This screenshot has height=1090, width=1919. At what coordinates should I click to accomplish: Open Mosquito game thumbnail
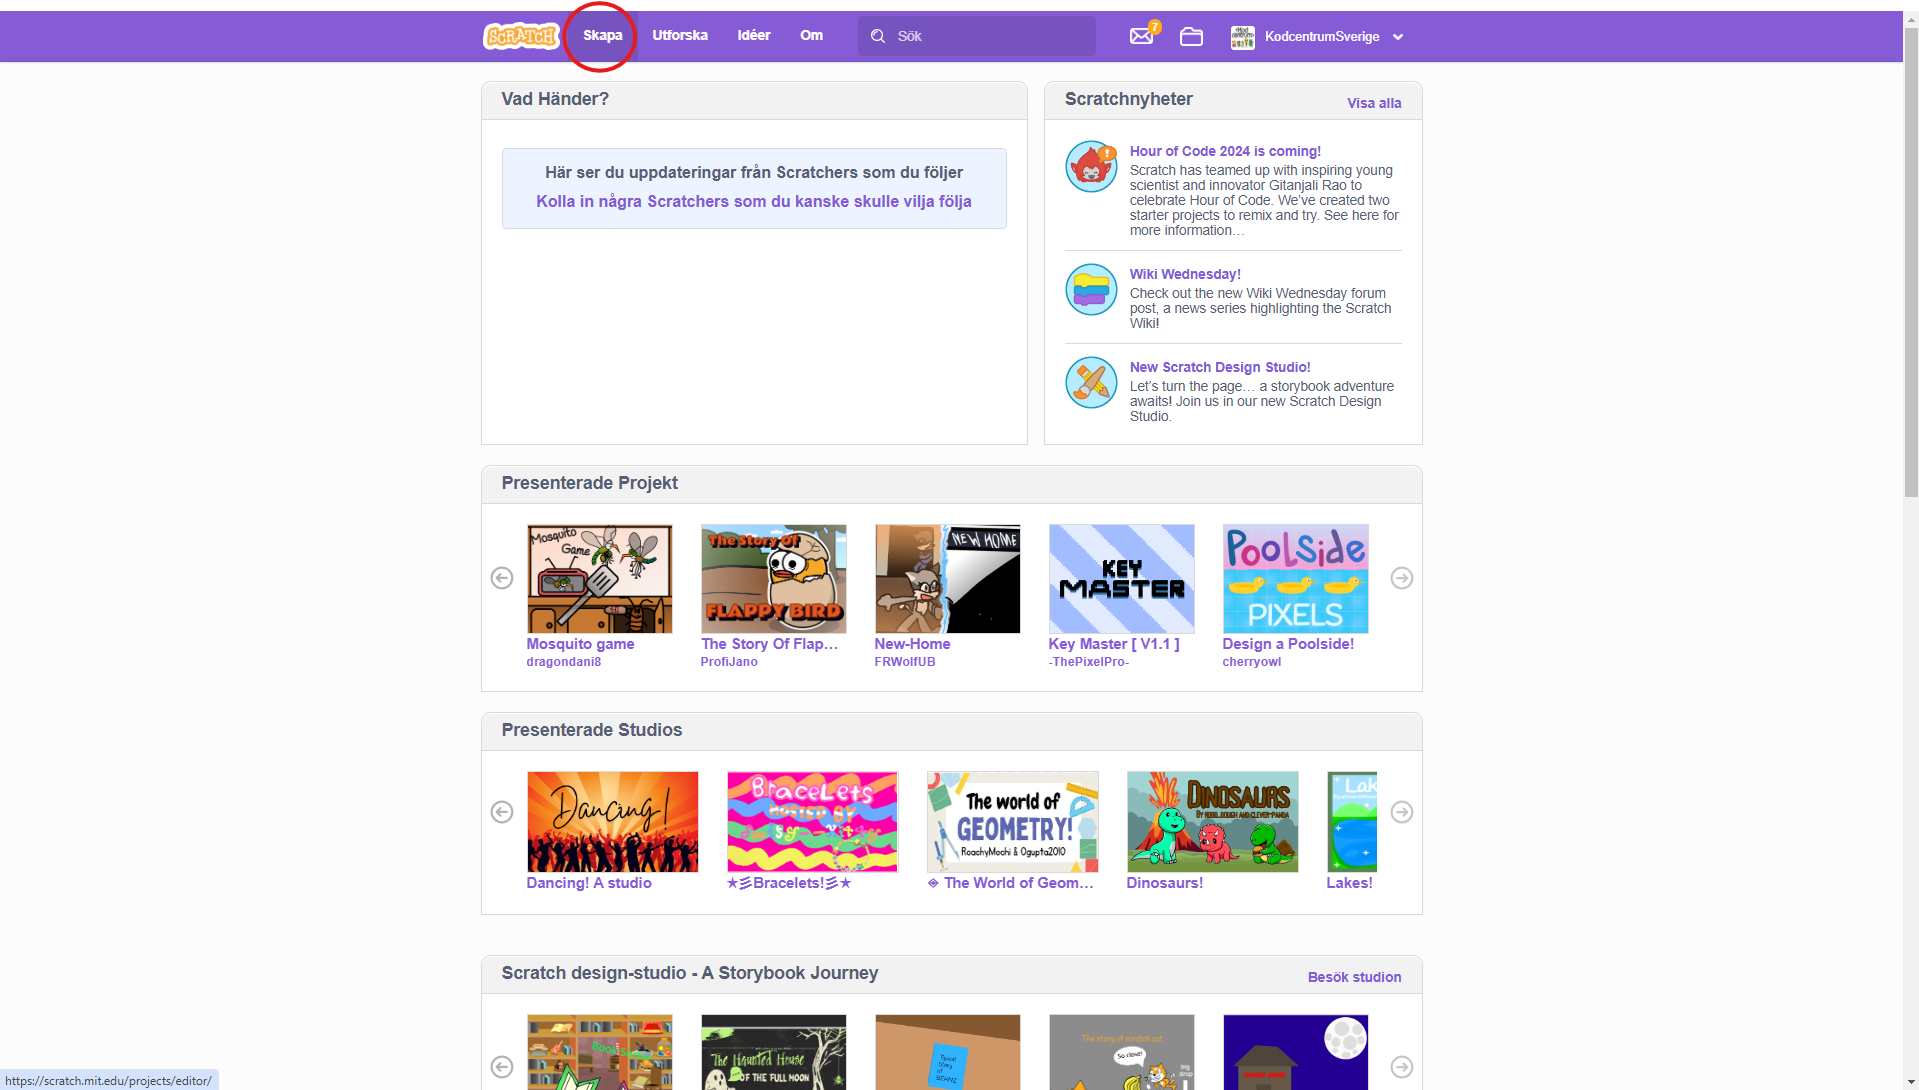pyautogui.click(x=599, y=579)
